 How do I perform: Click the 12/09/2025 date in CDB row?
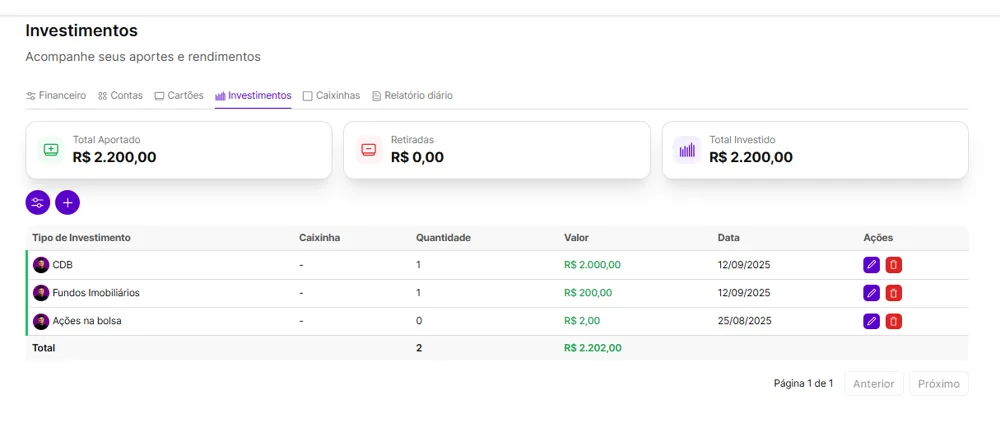pos(744,265)
